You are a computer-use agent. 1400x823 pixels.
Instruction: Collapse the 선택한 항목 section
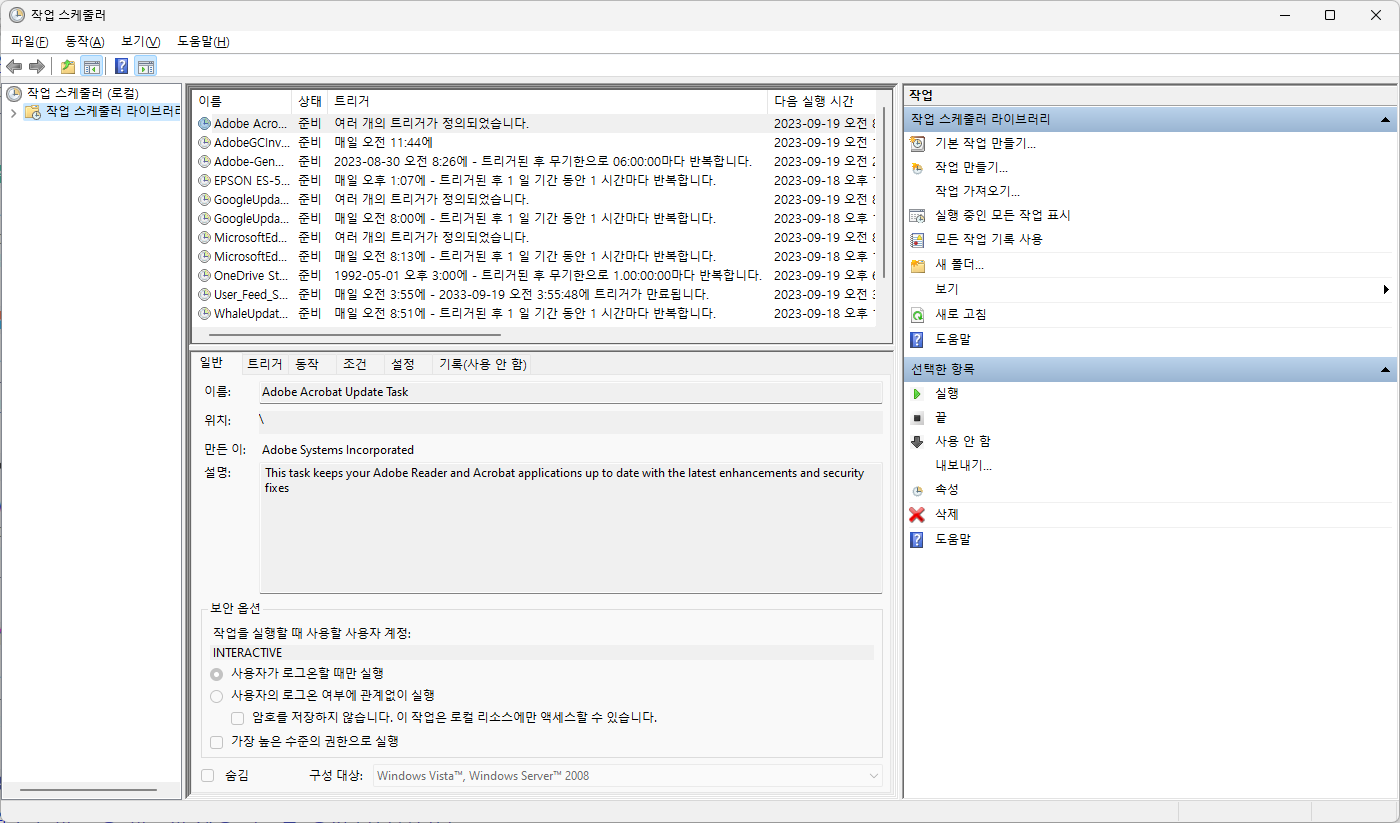coord(1385,369)
